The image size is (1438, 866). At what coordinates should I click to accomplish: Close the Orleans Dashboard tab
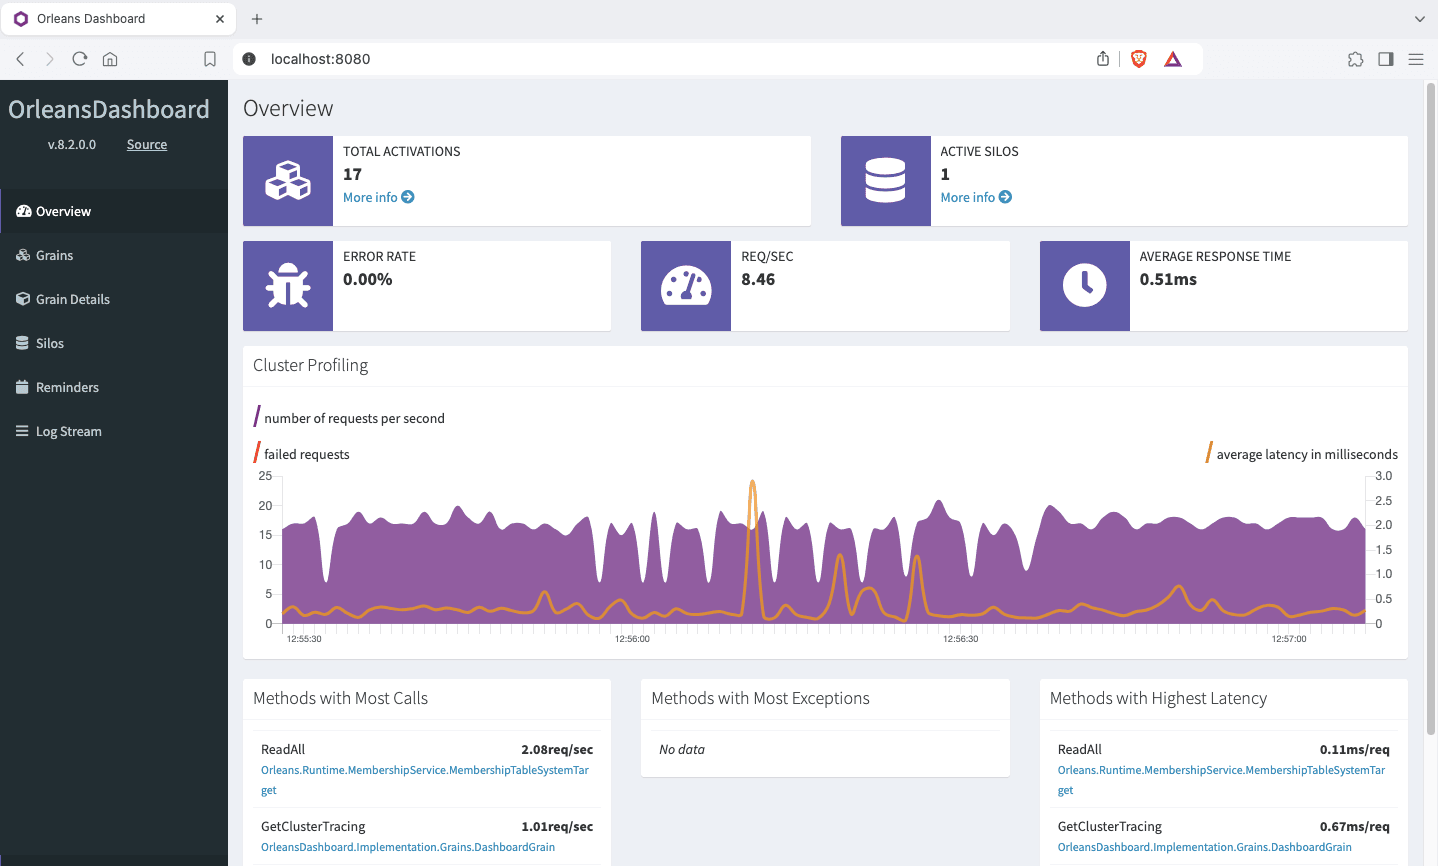(220, 19)
